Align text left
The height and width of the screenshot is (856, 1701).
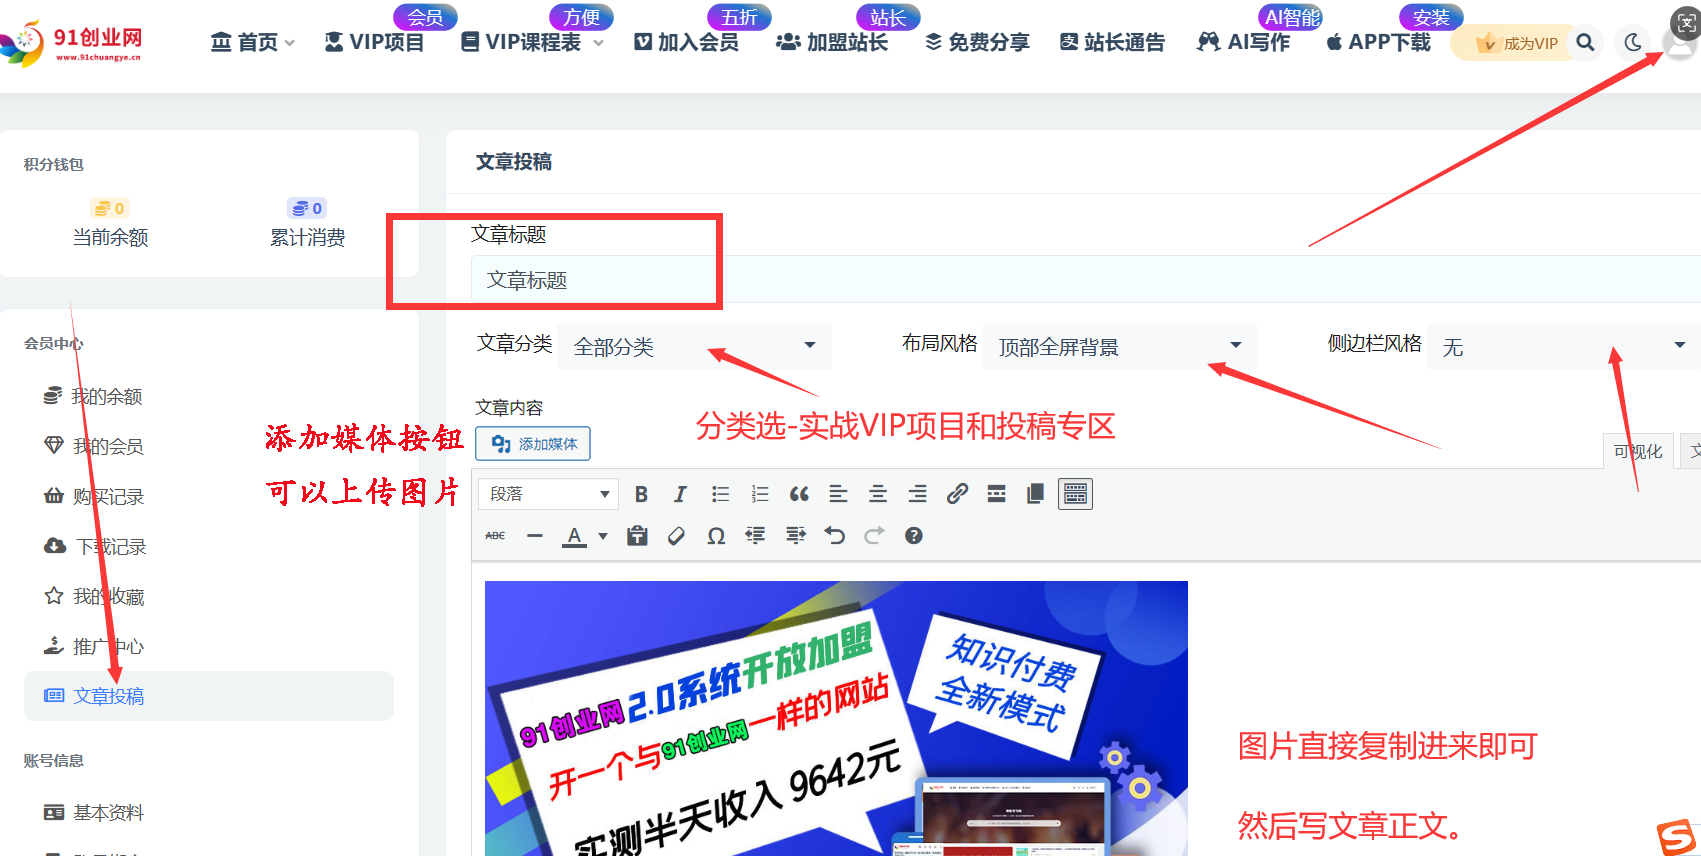(838, 494)
